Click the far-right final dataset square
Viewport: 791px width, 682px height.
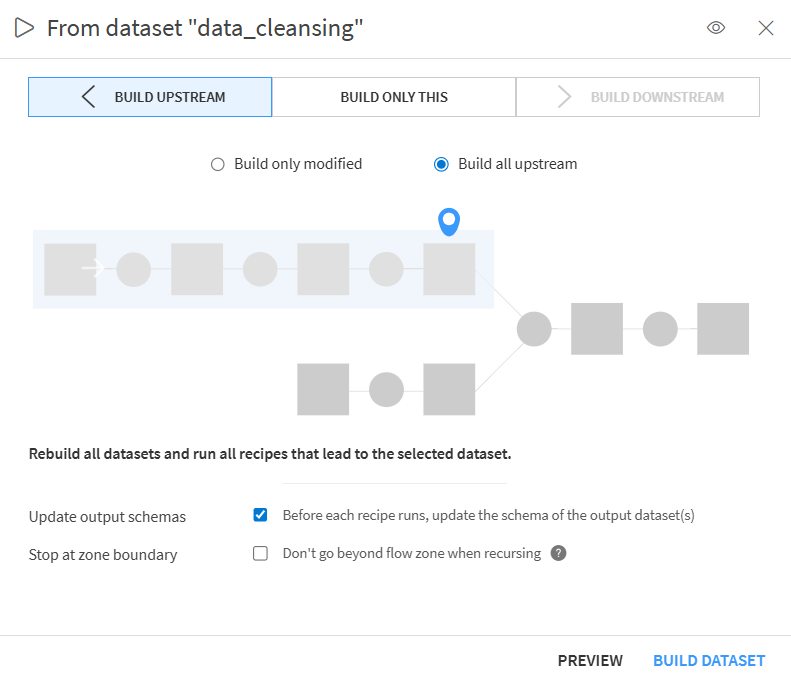[723, 329]
